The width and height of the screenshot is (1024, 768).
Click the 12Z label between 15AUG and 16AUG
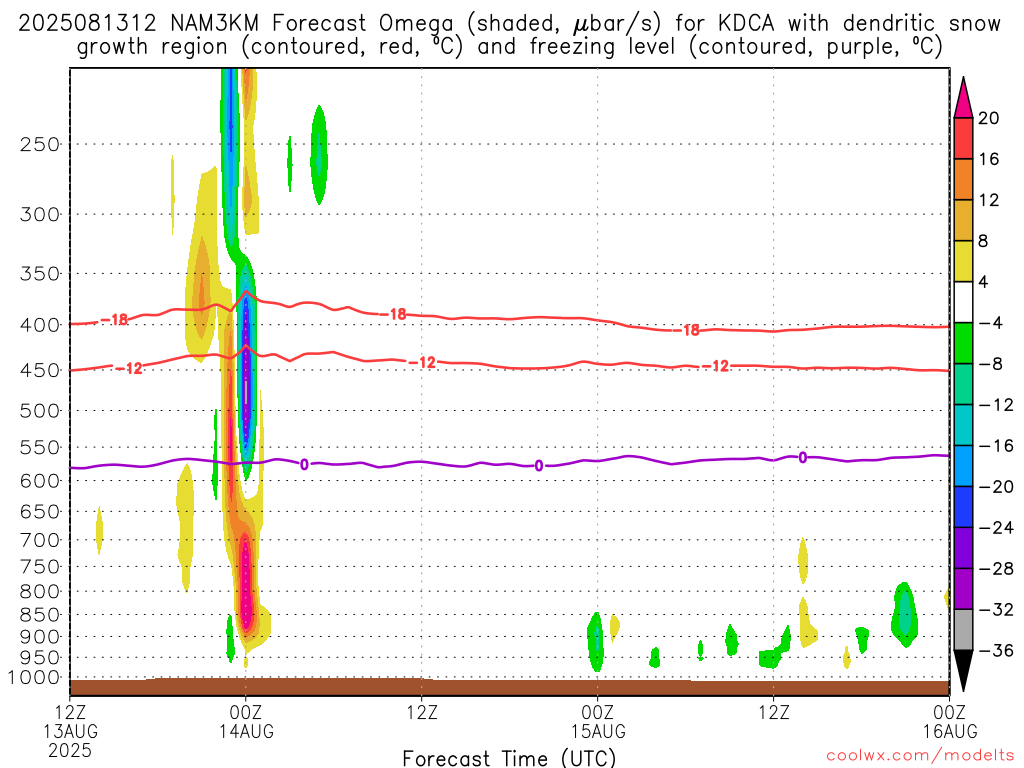click(774, 712)
